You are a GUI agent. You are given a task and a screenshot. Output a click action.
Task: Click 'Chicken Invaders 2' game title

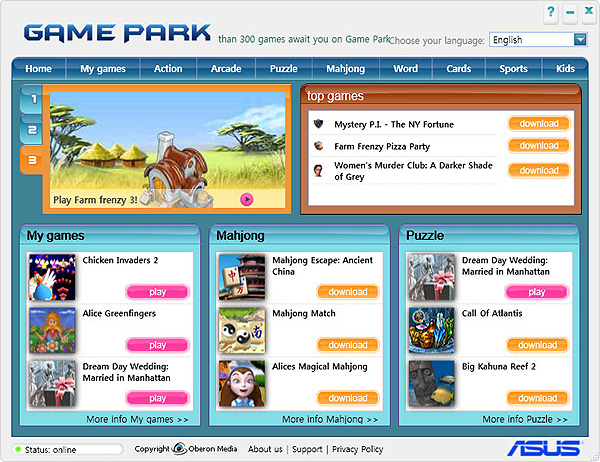tap(120, 260)
